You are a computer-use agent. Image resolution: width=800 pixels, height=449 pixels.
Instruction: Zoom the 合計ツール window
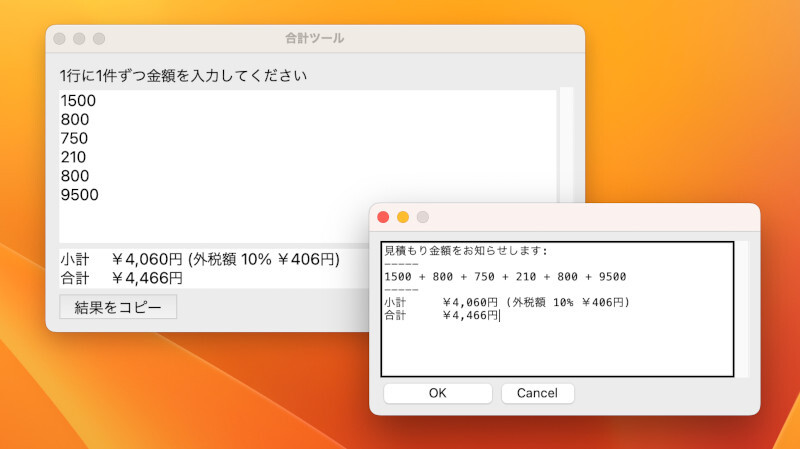click(x=99, y=39)
